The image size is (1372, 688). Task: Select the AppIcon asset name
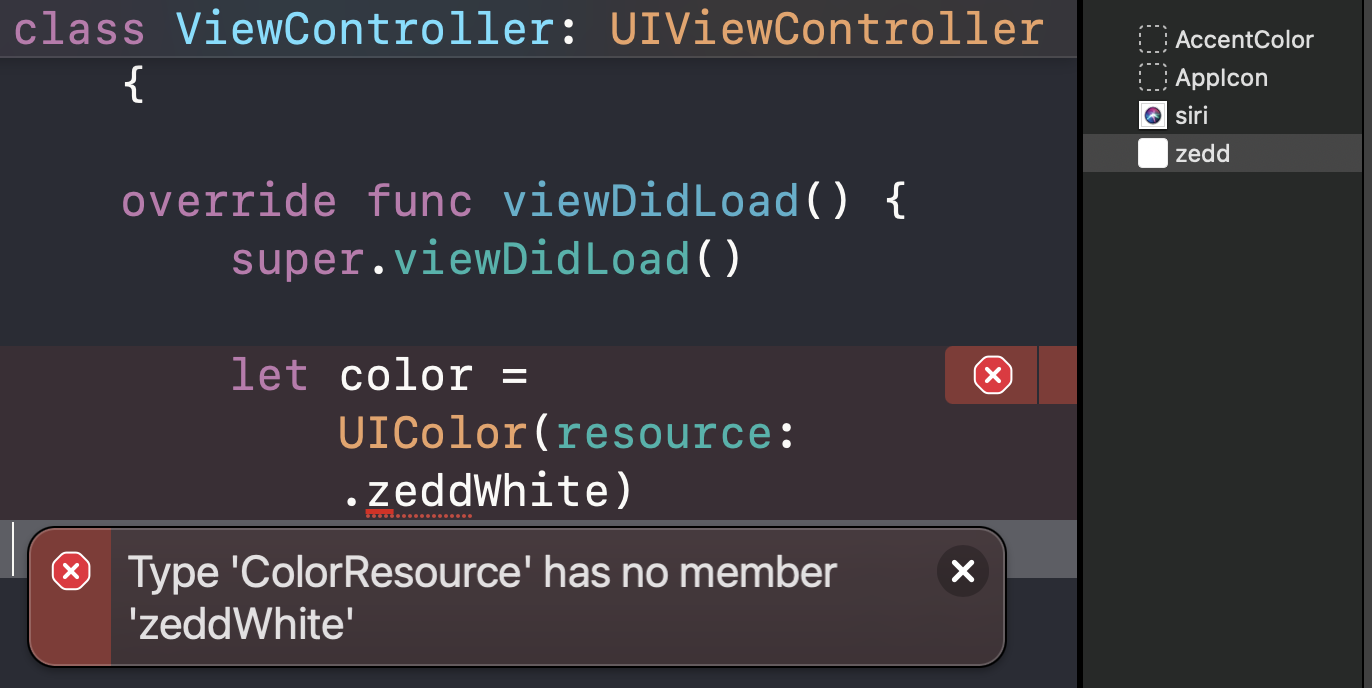(1221, 78)
